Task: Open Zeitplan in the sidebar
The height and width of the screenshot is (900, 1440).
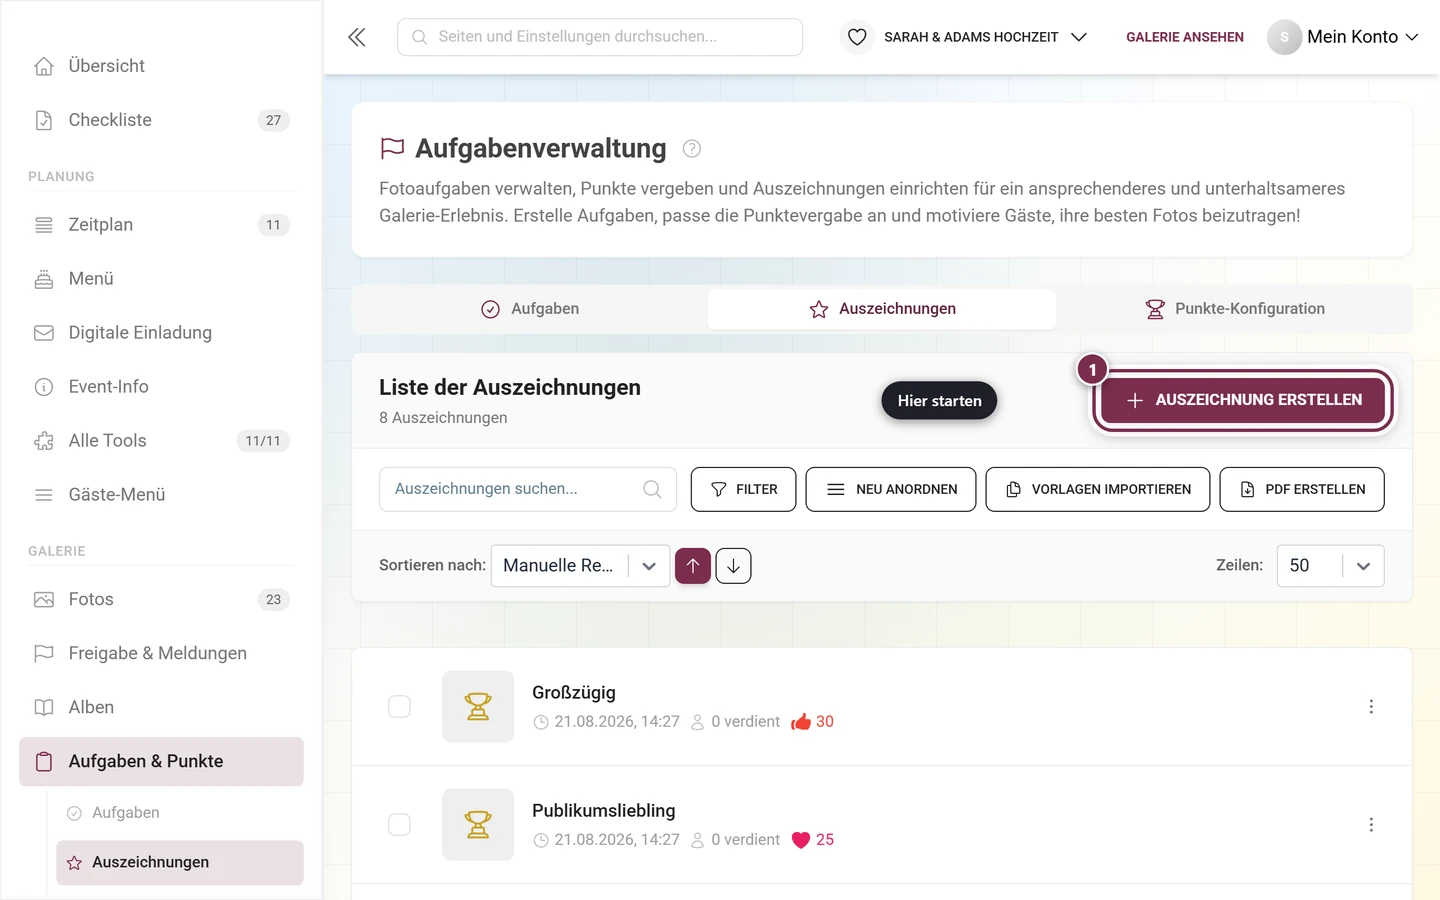Action: click(161, 225)
